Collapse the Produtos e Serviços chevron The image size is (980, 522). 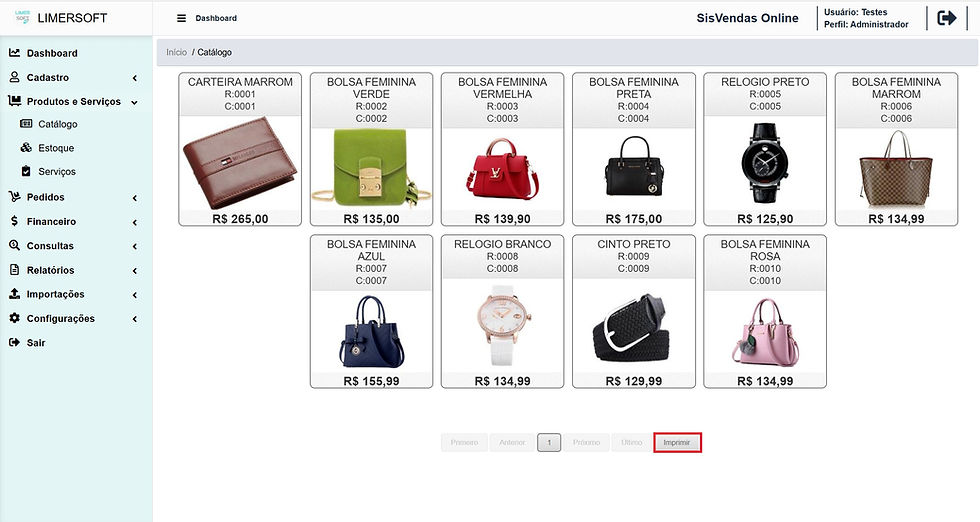coord(134,102)
